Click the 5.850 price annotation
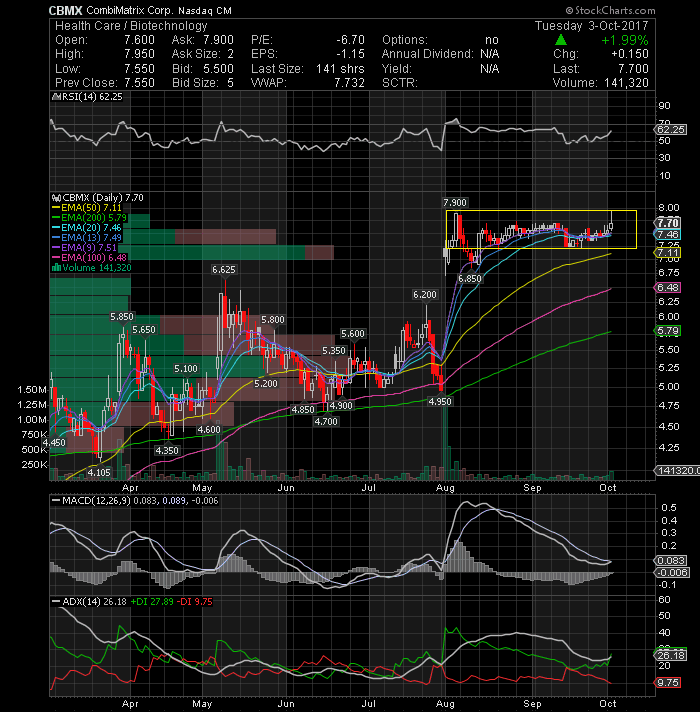This screenshot has width=700, height=712. pyautogui.click(x=122, y=316)
